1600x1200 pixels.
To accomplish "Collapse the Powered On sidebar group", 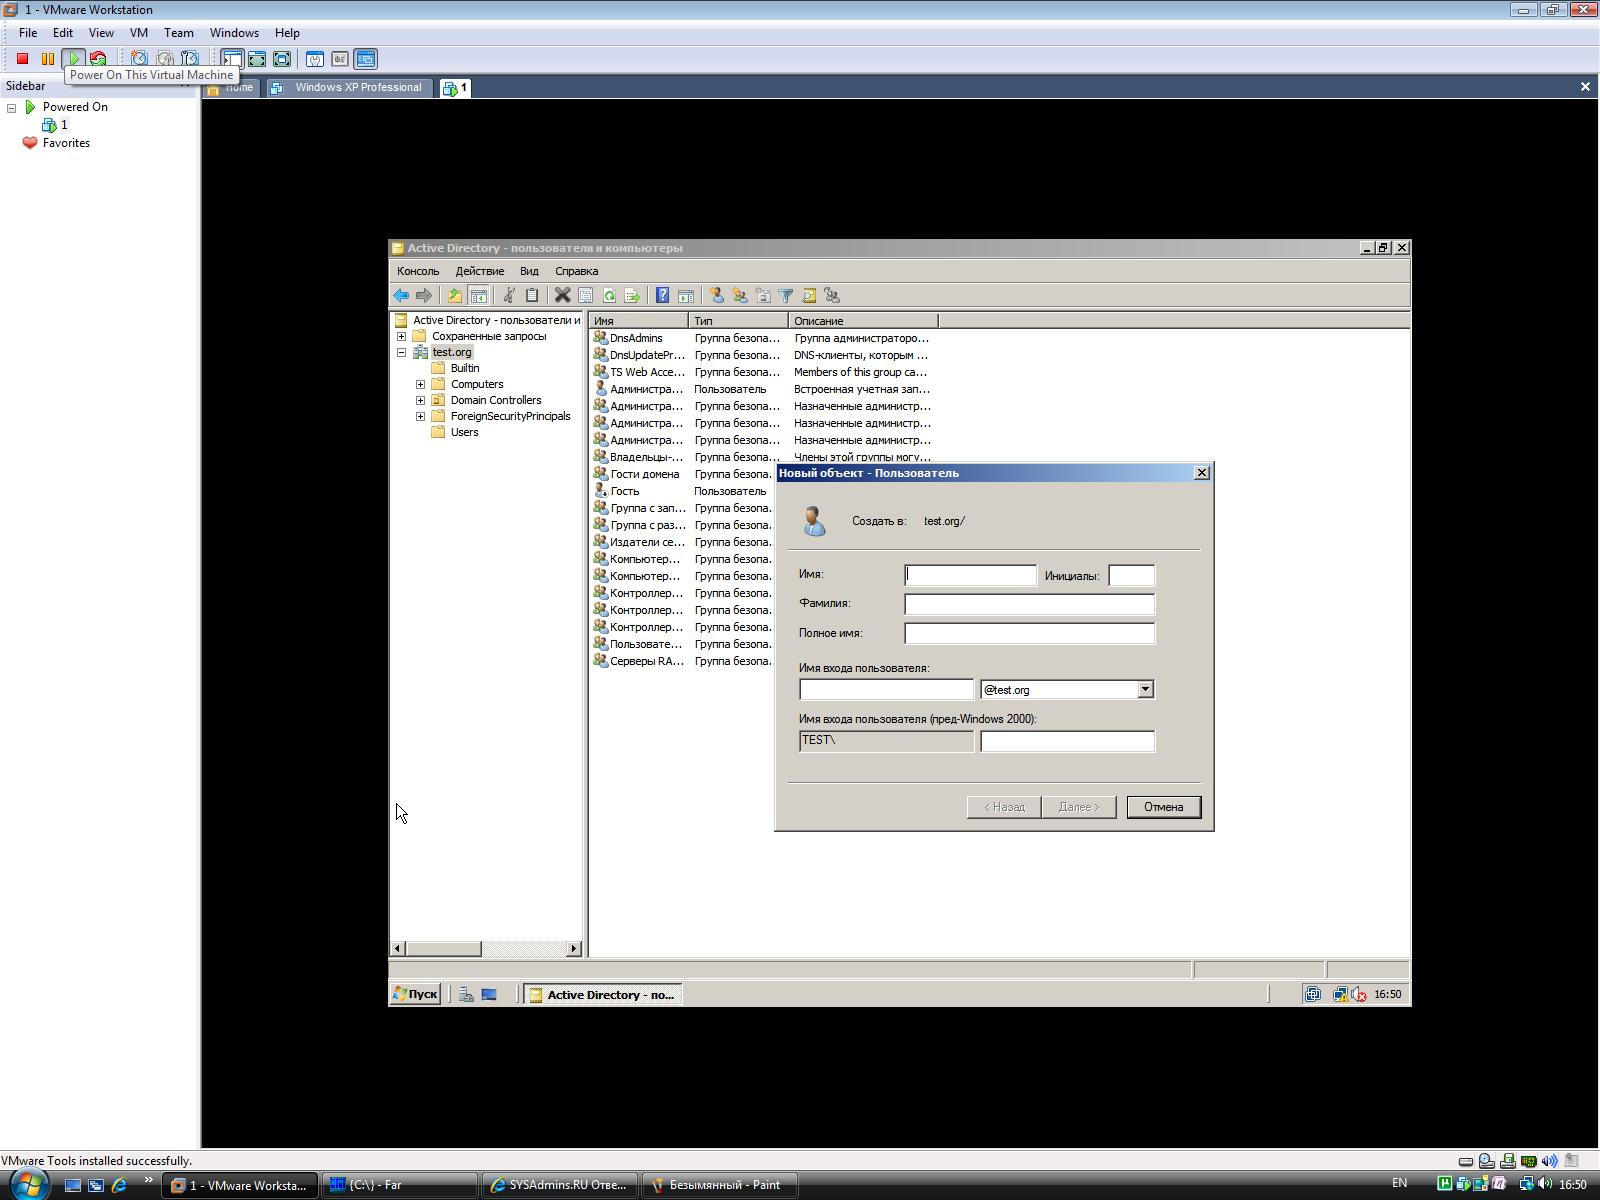I will [x=12, y=107].
